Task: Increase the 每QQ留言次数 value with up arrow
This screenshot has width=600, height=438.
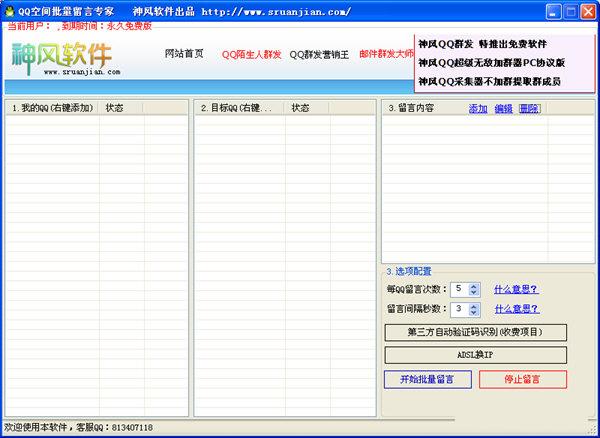Action: pos(474,286)
